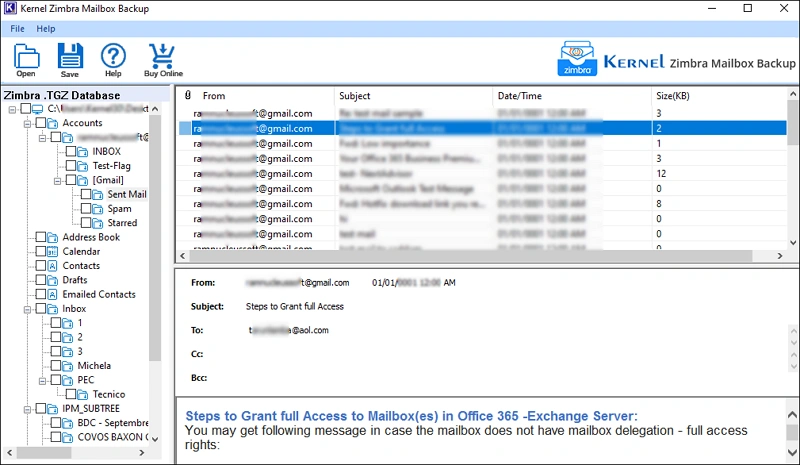Tick the Address Book checkbox
Viewport: 800px width, 465px height.
point(41,237)
